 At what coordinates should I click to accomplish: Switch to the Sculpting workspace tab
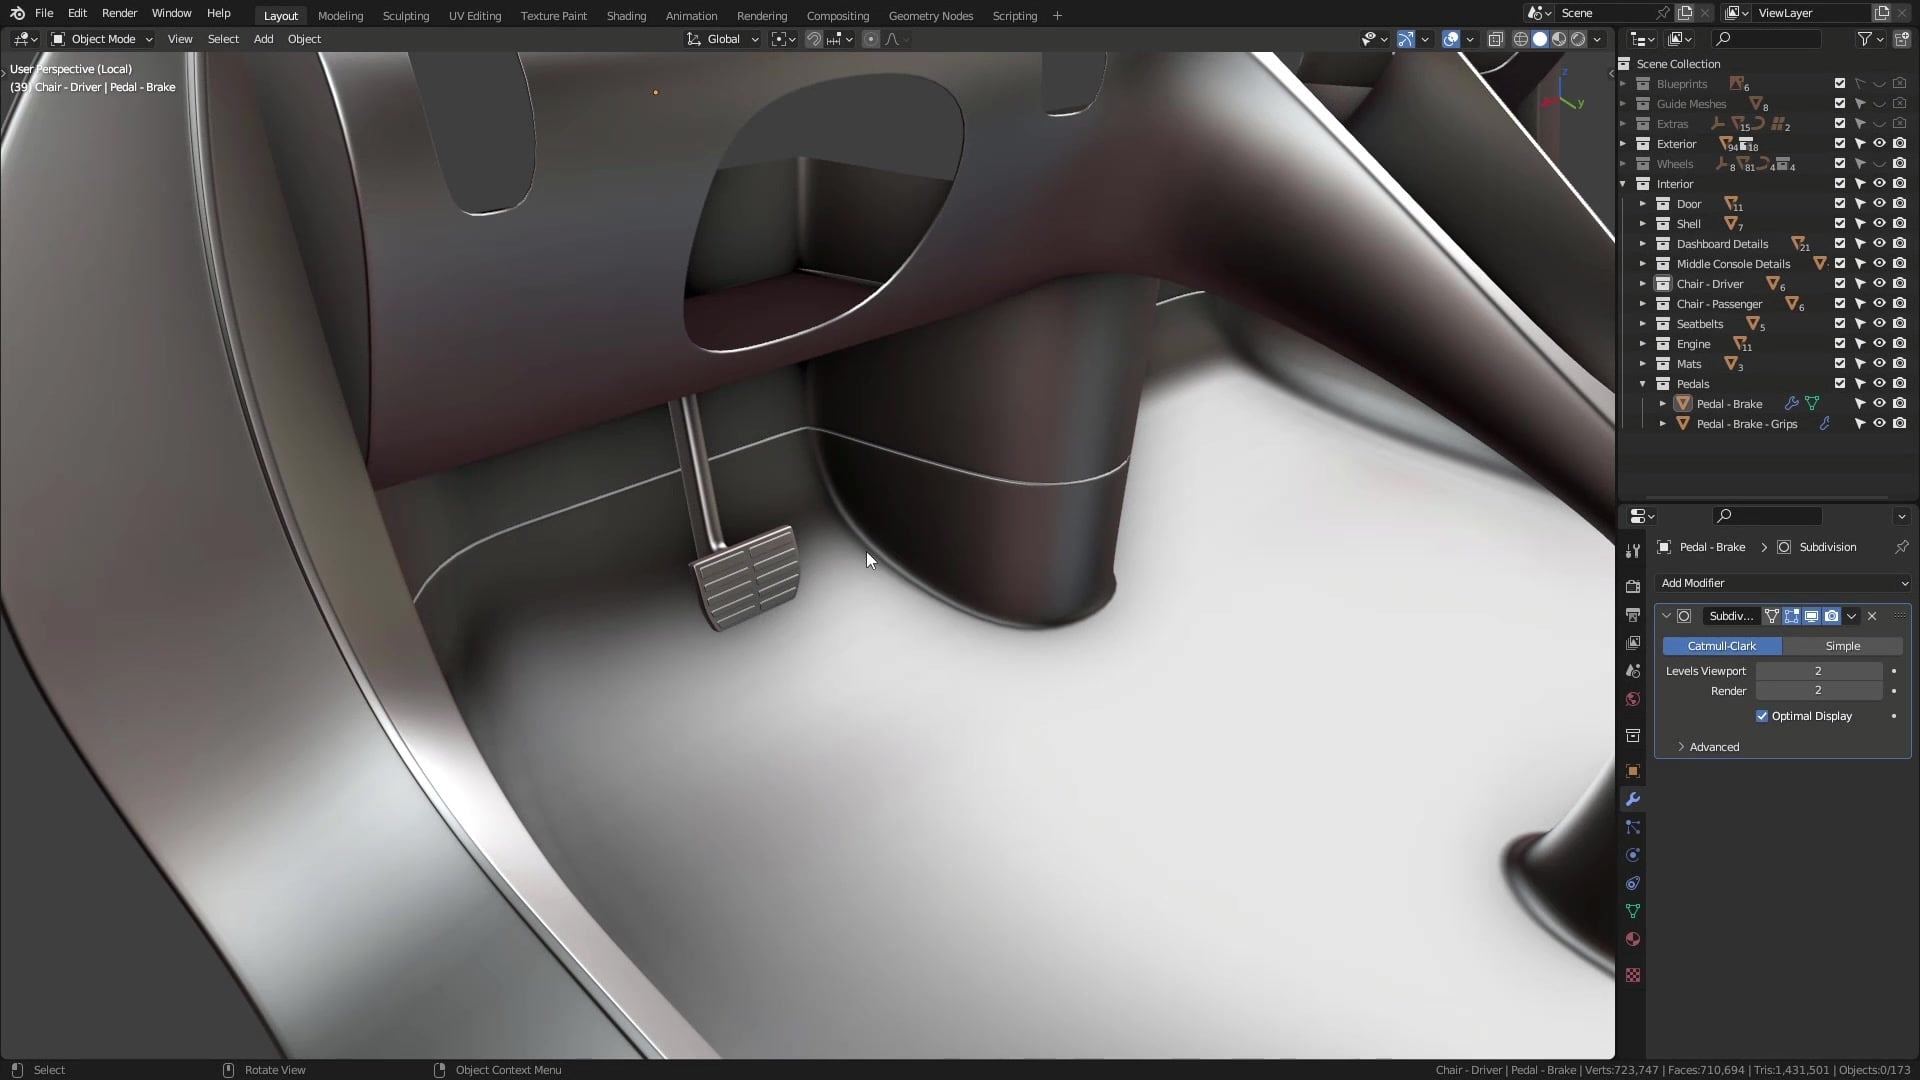pyautogui.click(x=405, y=16)
